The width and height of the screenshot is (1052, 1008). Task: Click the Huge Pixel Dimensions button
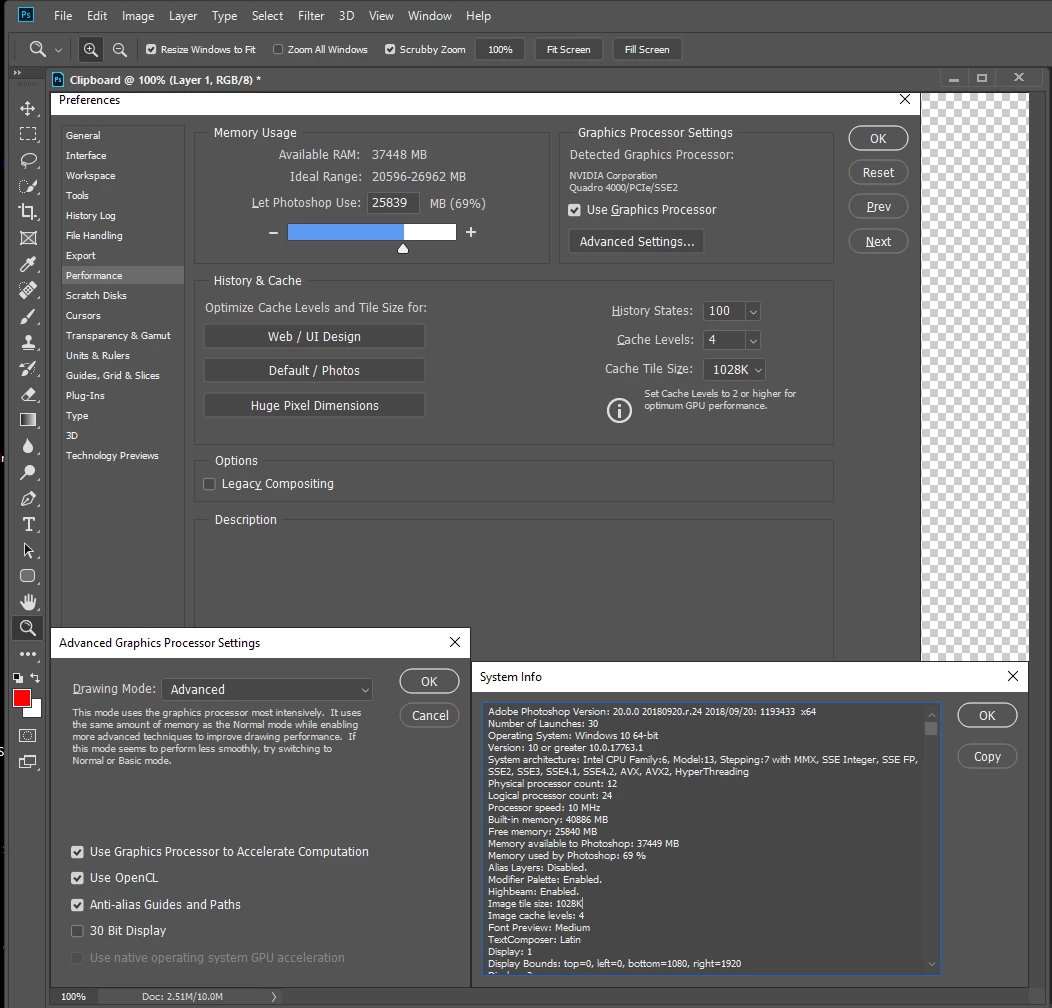pyautogui.click(x=314, y=405)
